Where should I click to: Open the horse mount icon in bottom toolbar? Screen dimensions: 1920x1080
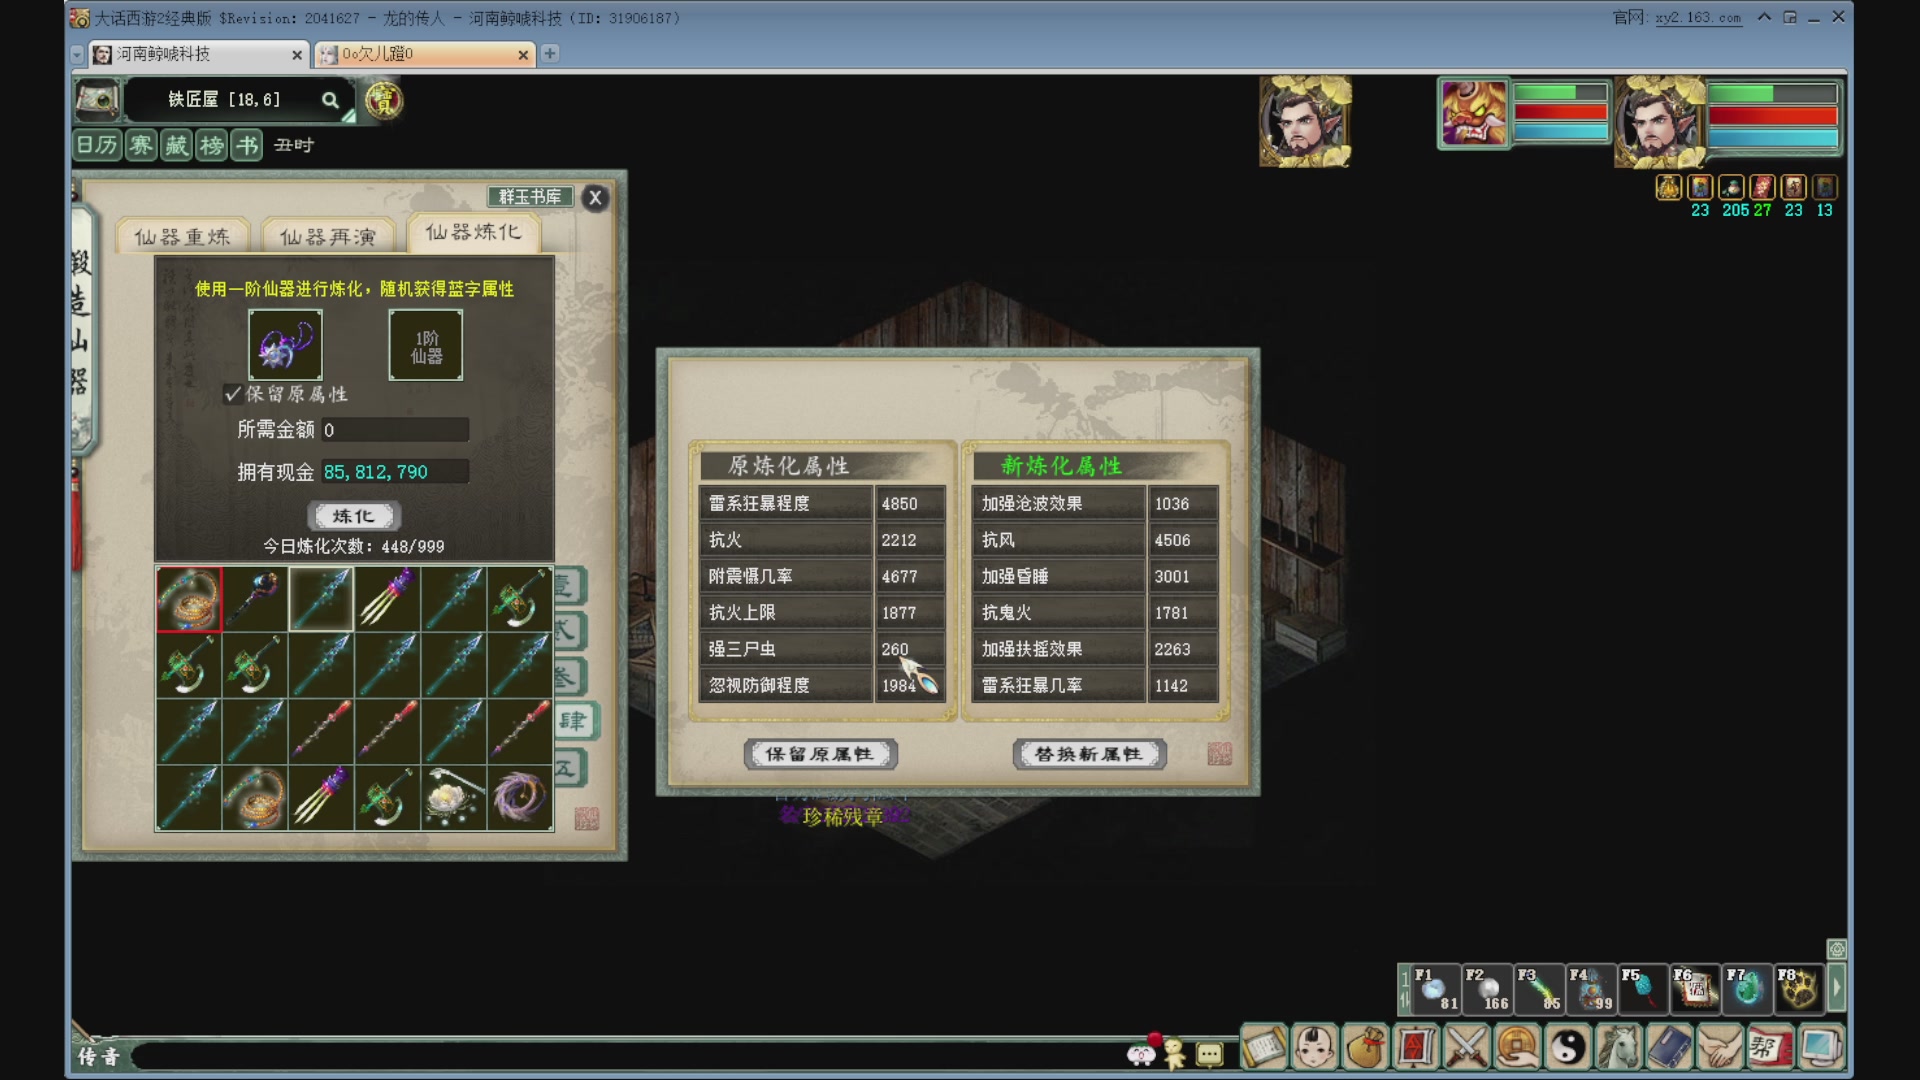tap(1618, 1048)
